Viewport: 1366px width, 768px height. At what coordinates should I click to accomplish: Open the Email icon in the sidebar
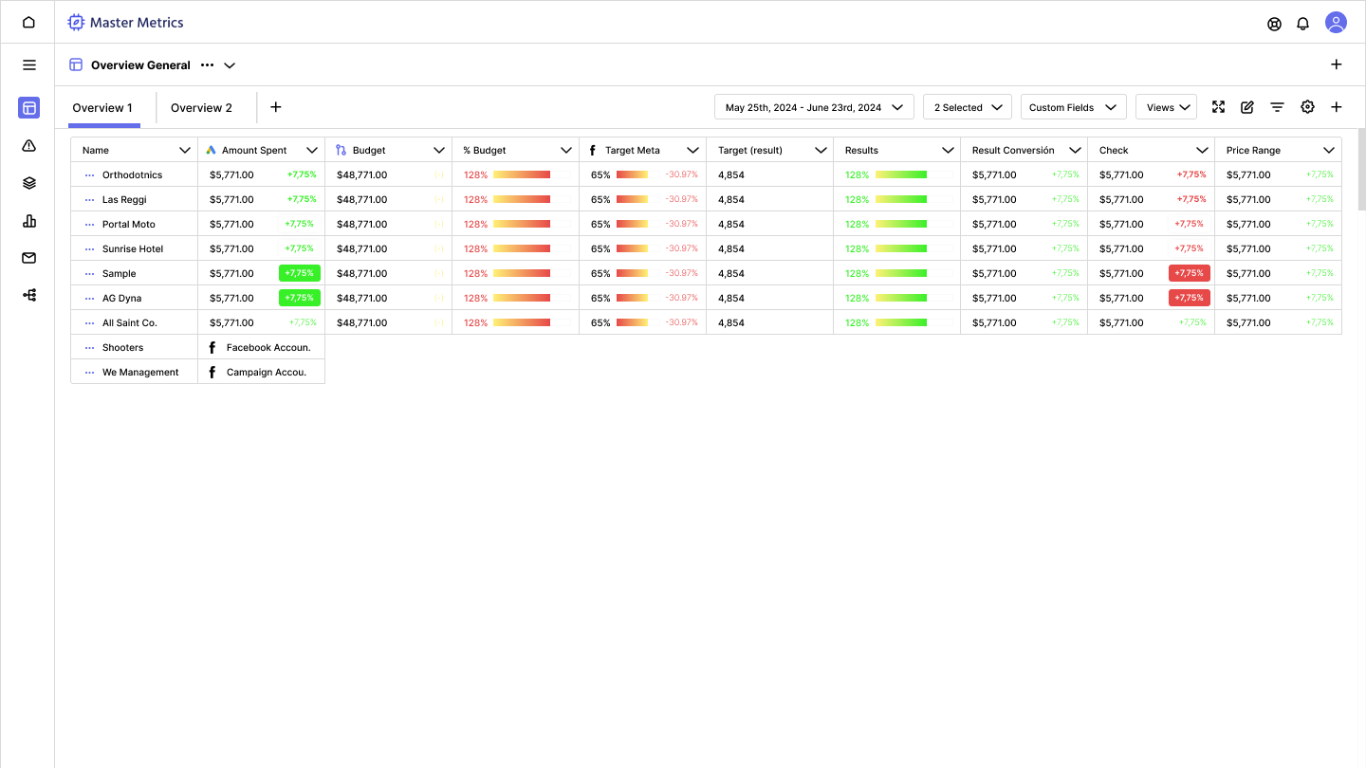click(x=28, y=257)
